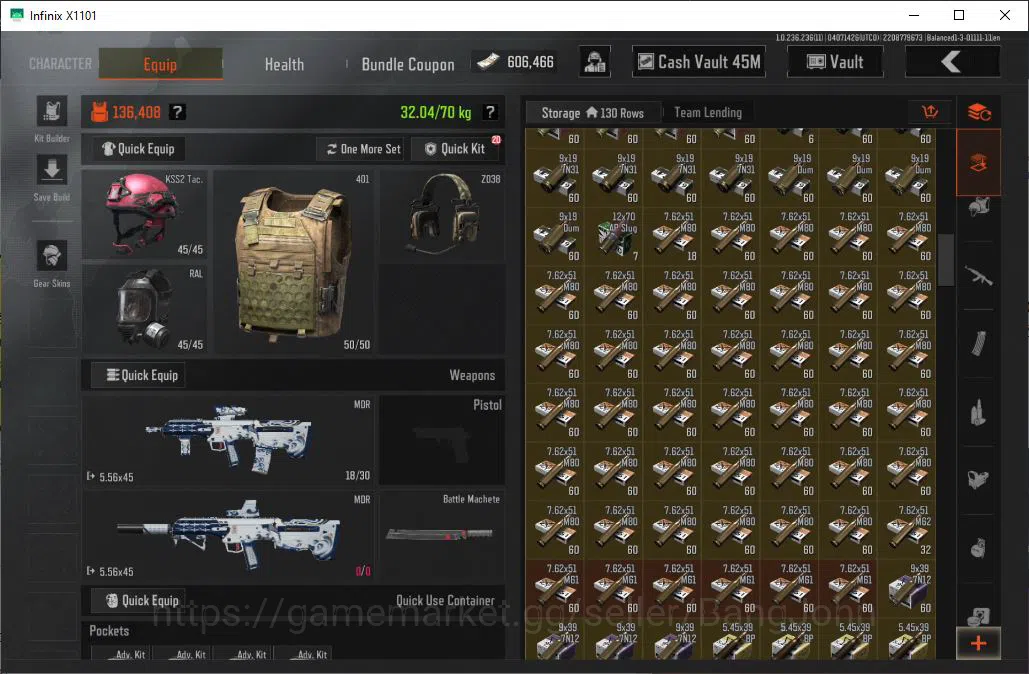This screenshot has width=1029, height=674.
Task: Click the Save Build download icon
Action: pos(52,171)
